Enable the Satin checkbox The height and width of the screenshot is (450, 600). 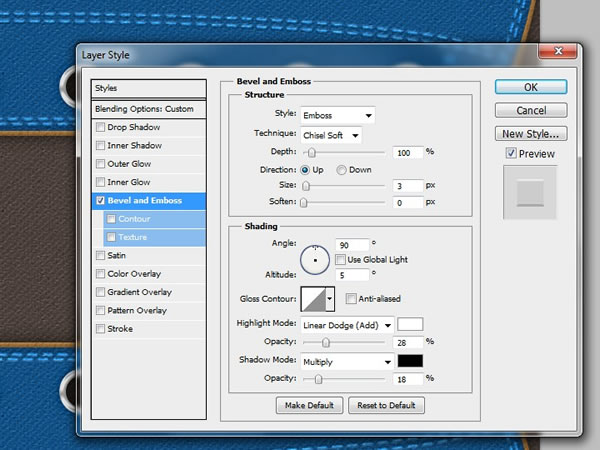(x=100, y=255)
